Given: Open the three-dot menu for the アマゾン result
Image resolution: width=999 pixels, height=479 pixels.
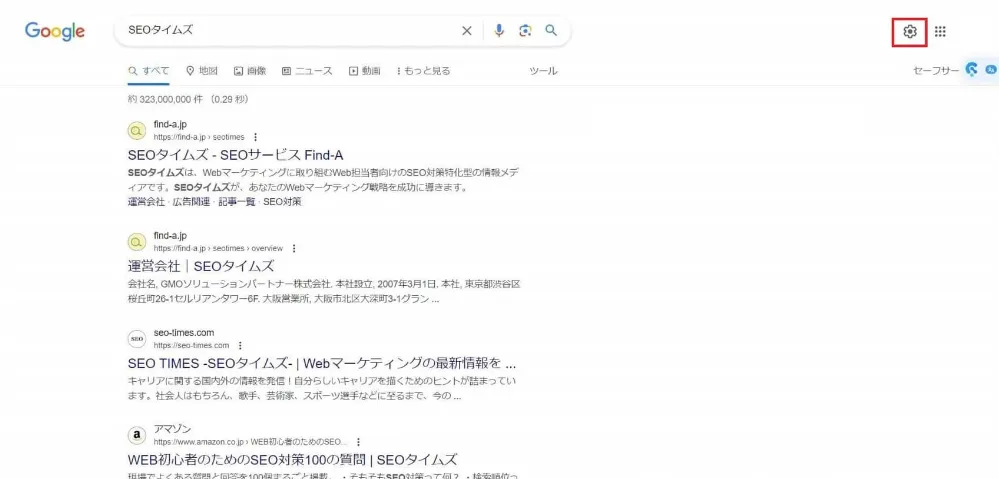Looking at the screenshot, I should (x=359, y=441).
